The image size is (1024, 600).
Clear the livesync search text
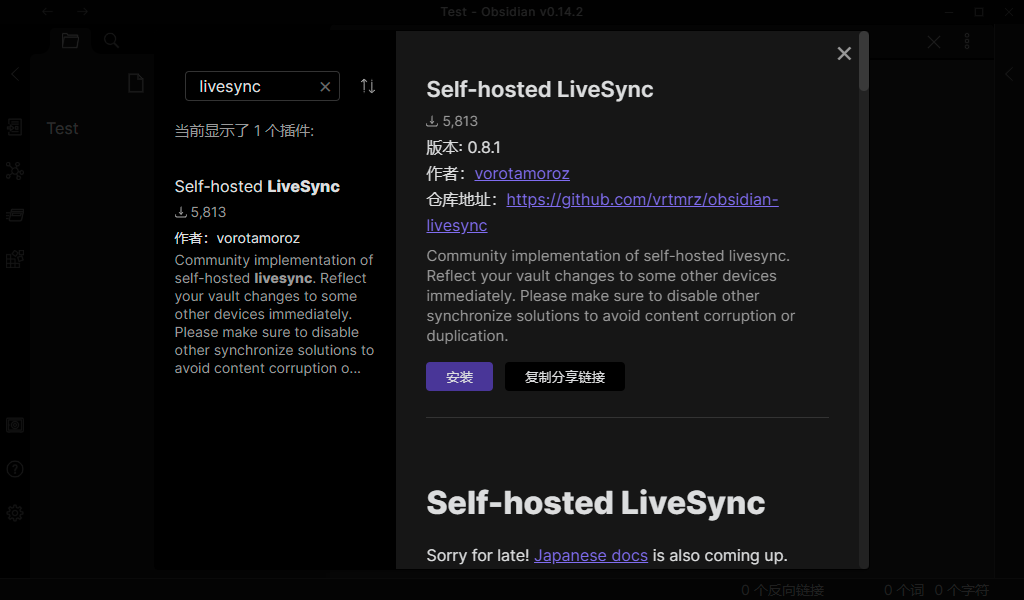point(325,87)
